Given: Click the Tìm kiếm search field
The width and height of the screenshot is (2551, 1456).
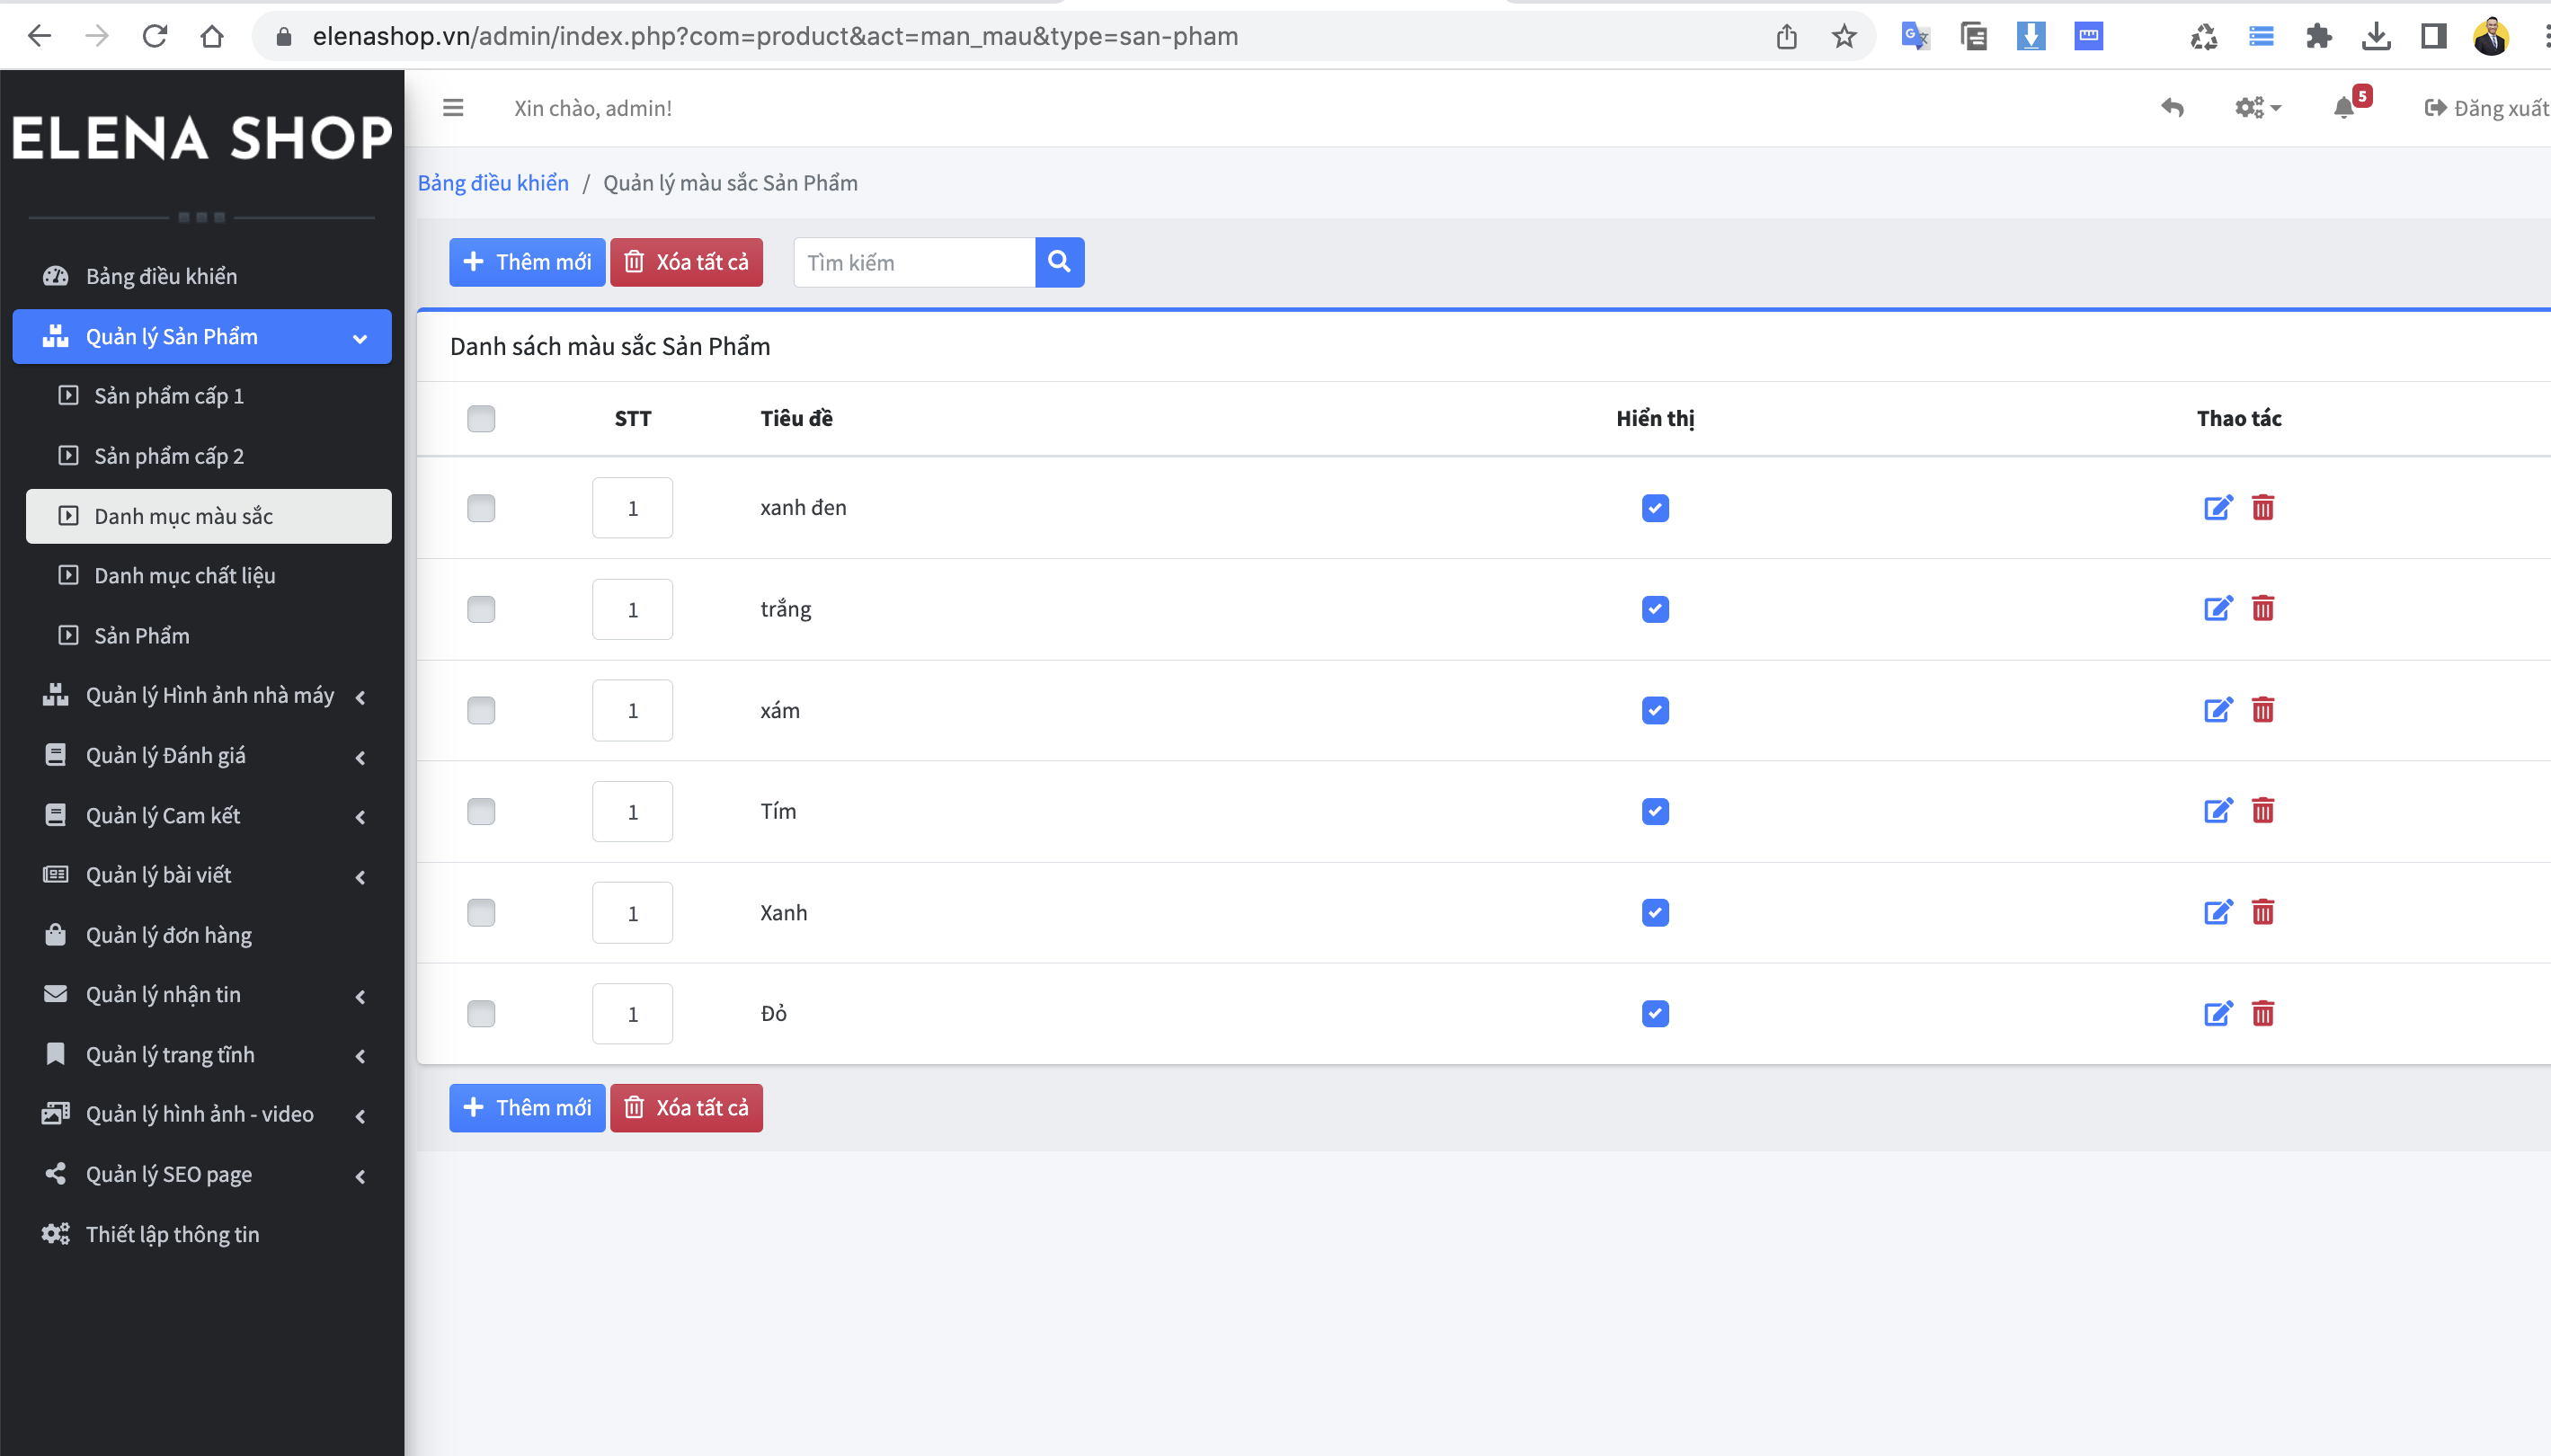Looking at the screenshot, I should (x=914, y=262).
